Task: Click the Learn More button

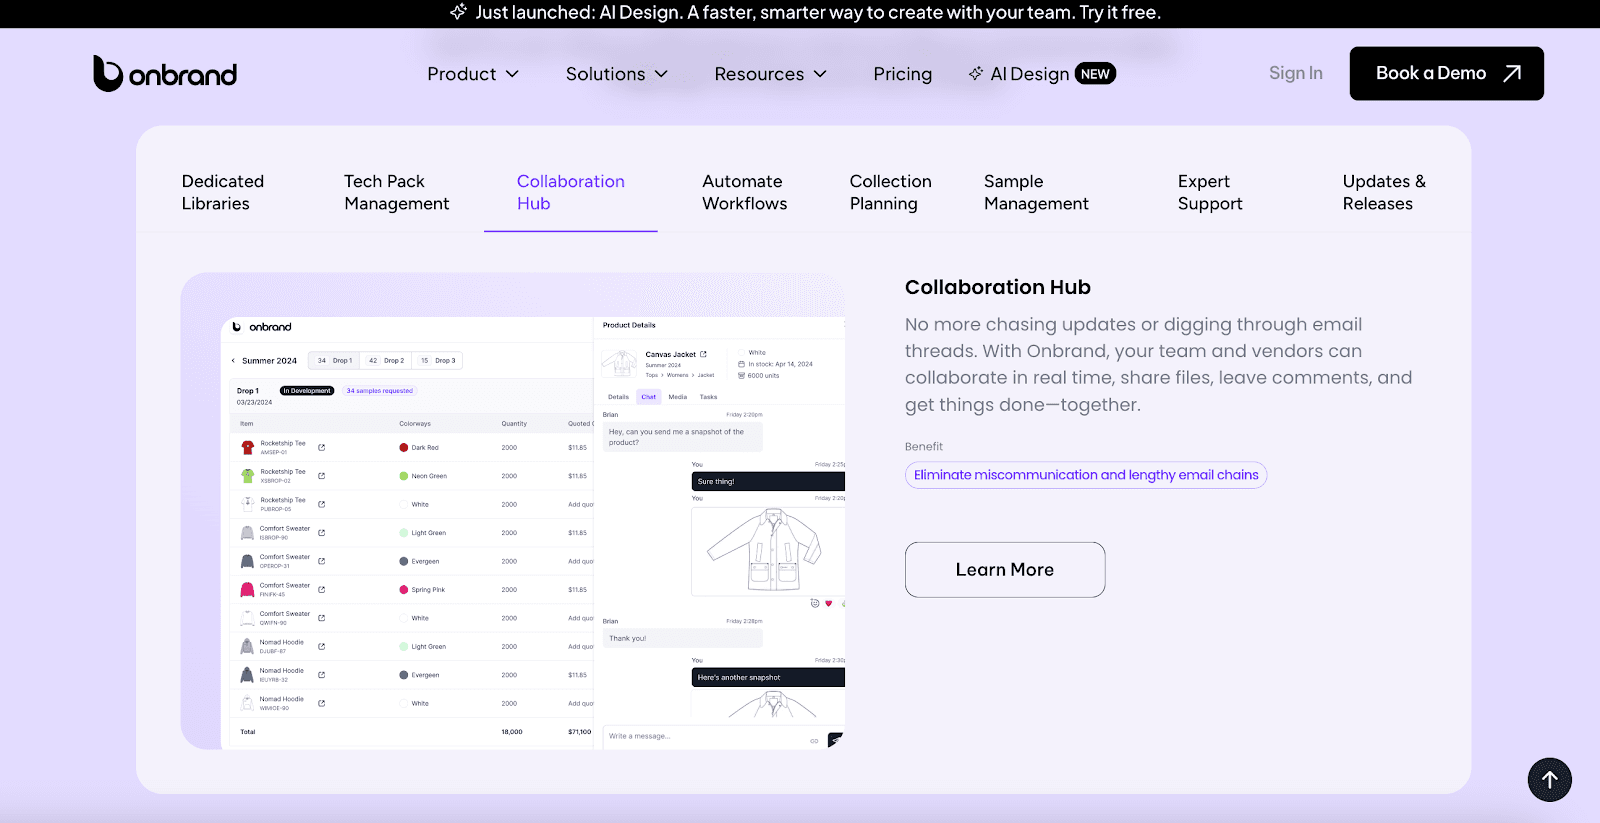Action: (1005, 570)
